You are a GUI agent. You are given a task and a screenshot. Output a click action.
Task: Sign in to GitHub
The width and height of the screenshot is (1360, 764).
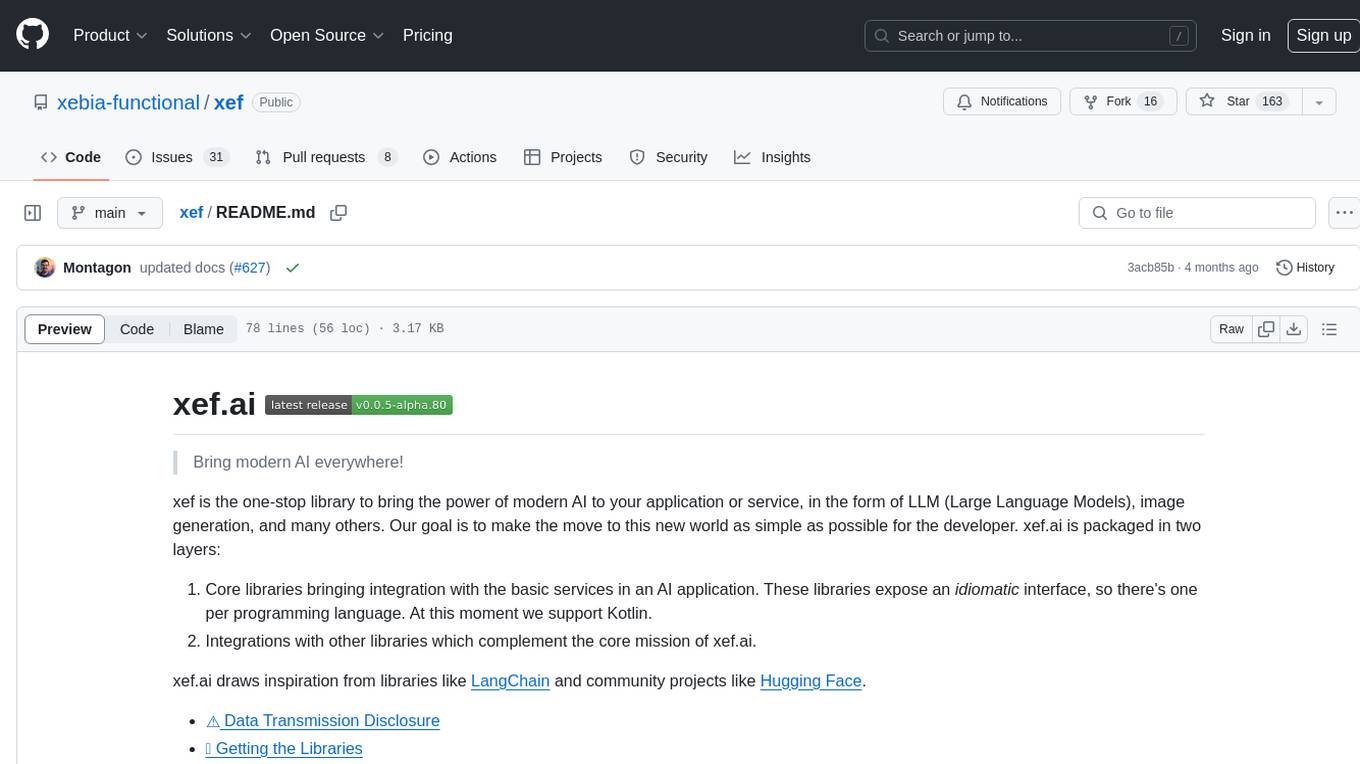(1245, 35)
